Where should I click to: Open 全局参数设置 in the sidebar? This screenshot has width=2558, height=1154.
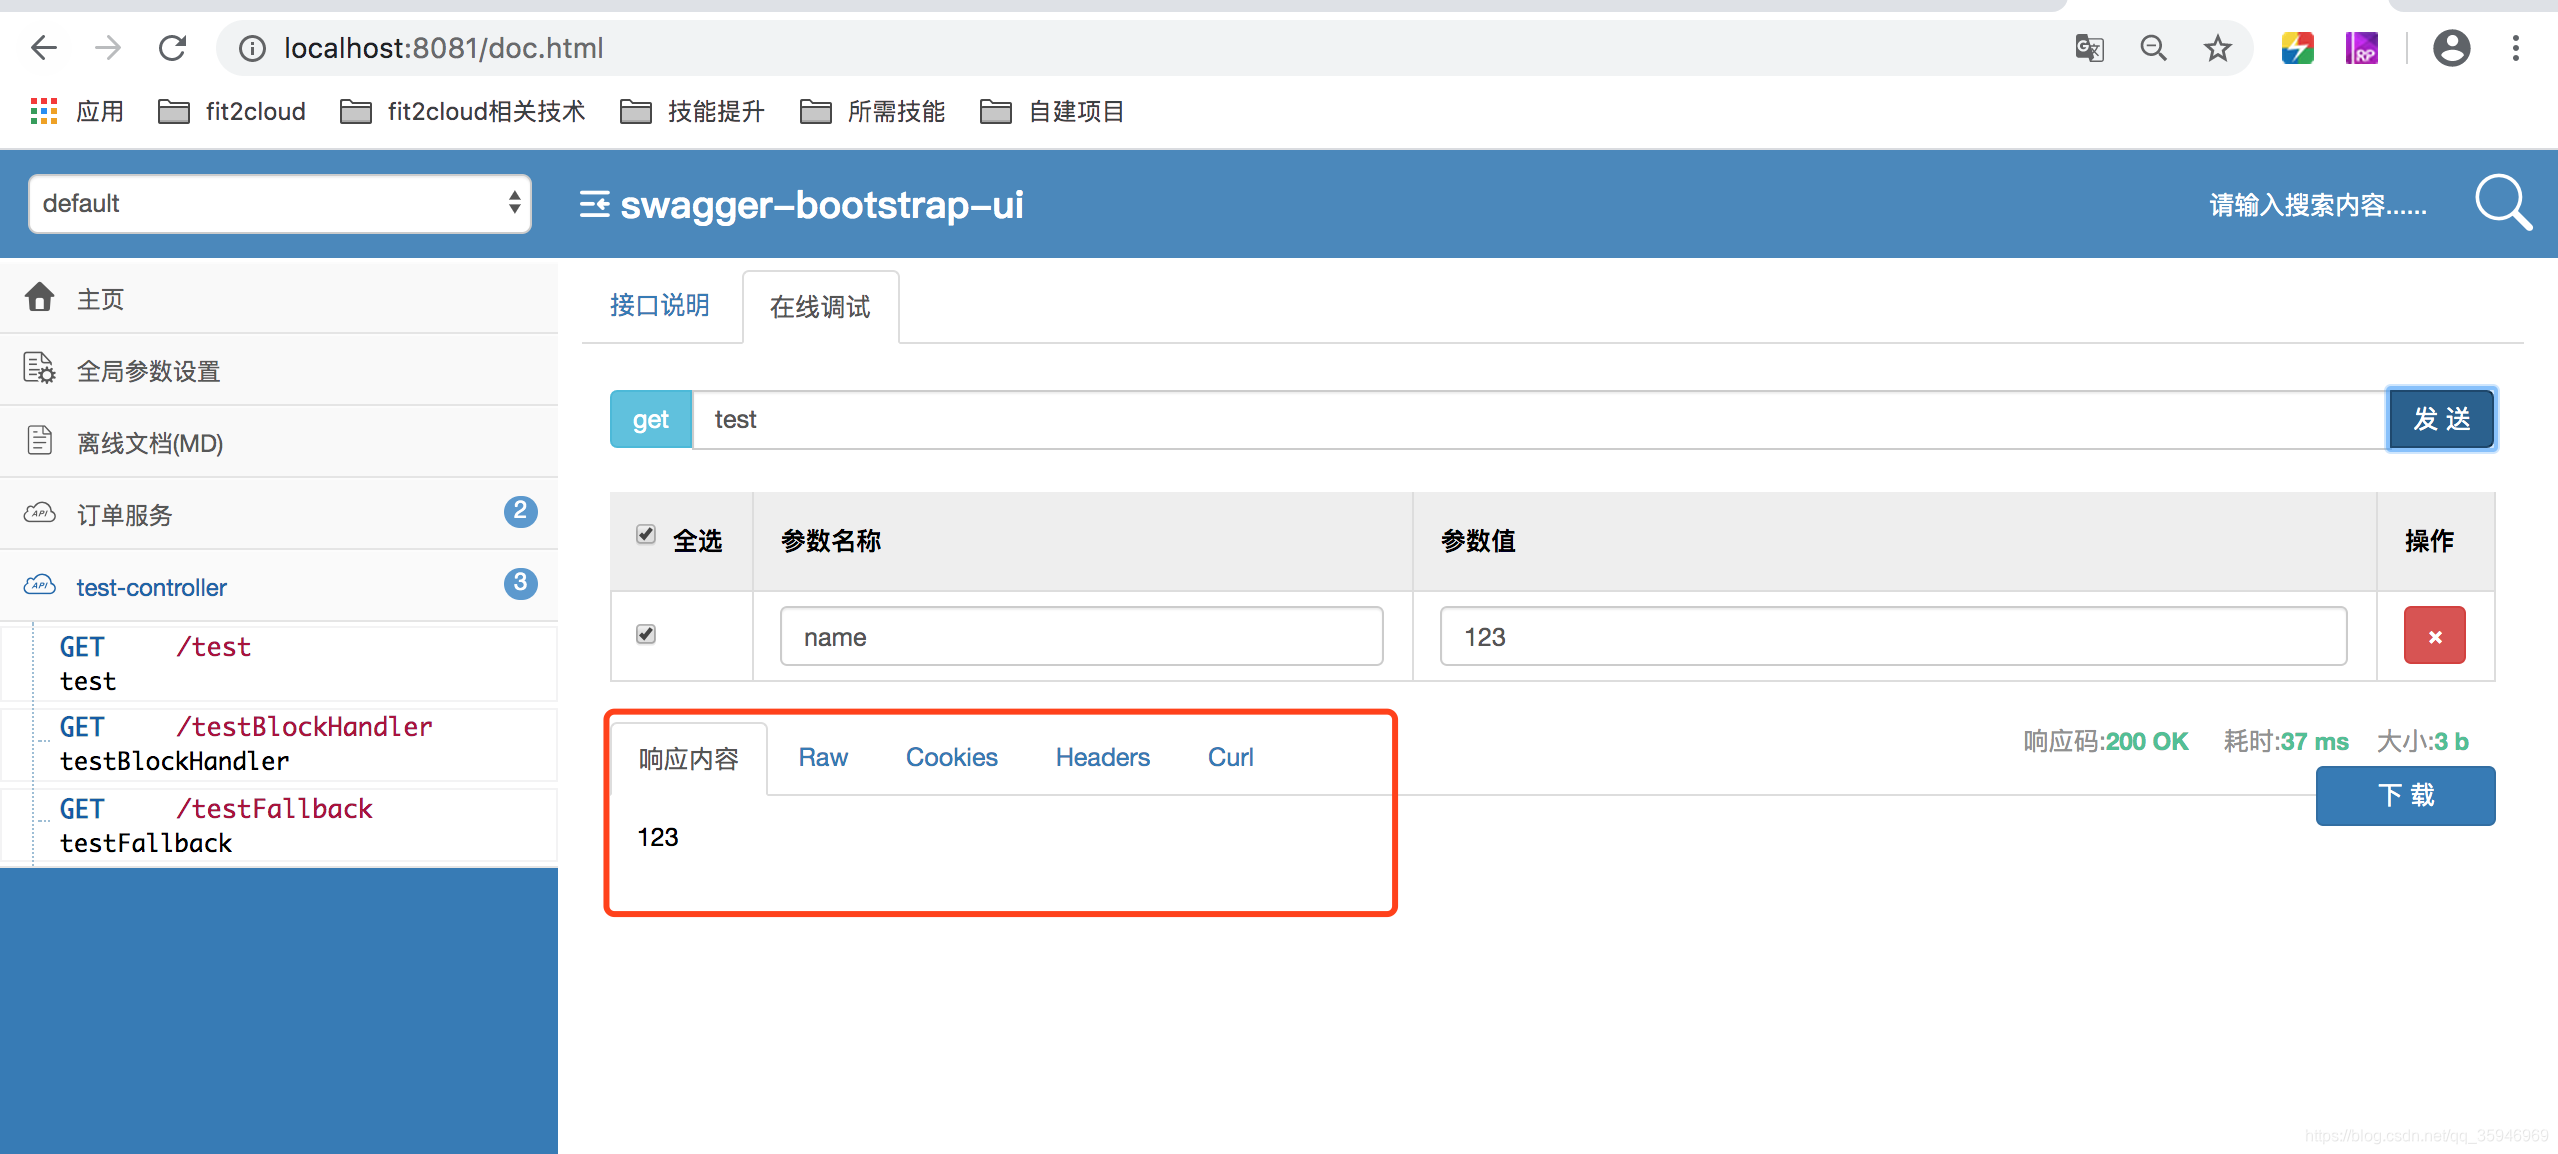(x=279, y=370)
